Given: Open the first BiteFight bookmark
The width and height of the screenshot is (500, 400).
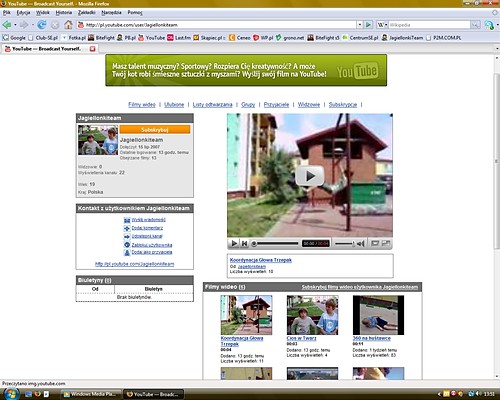Looking at the screenshot, I should point(101,38).
